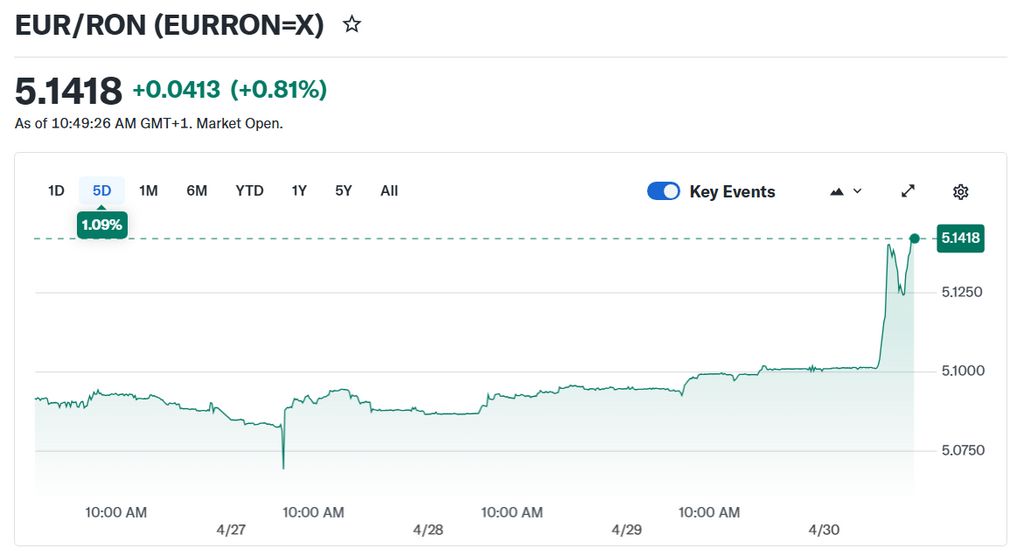This screenshot has width=1024, height=554.
Task: Open the chart type dropdown
Action: pos(846,191)
